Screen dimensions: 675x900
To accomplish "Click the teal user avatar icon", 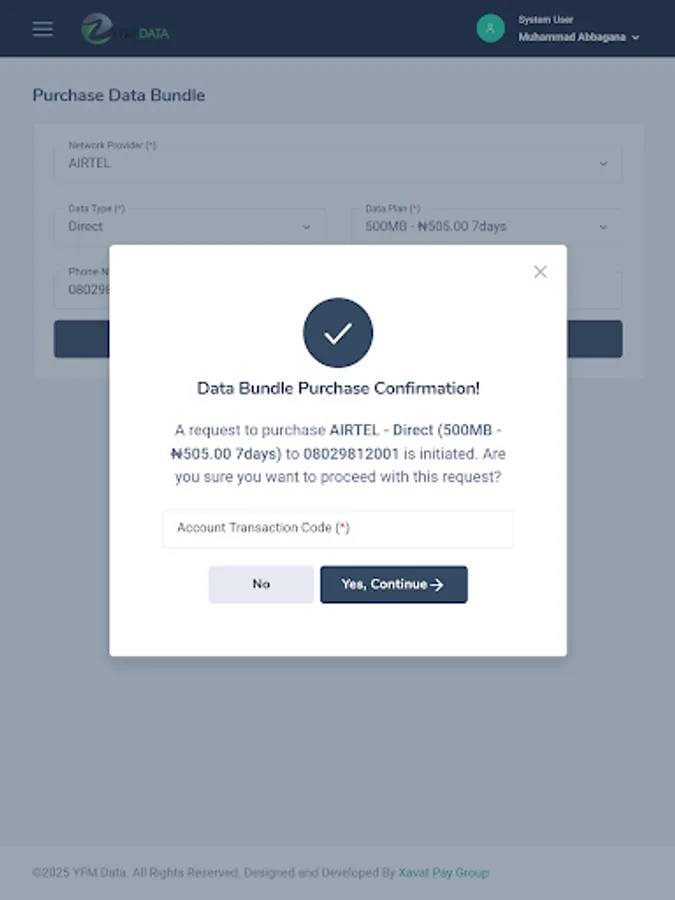I will pyautogui.click(x=489, y=28).
